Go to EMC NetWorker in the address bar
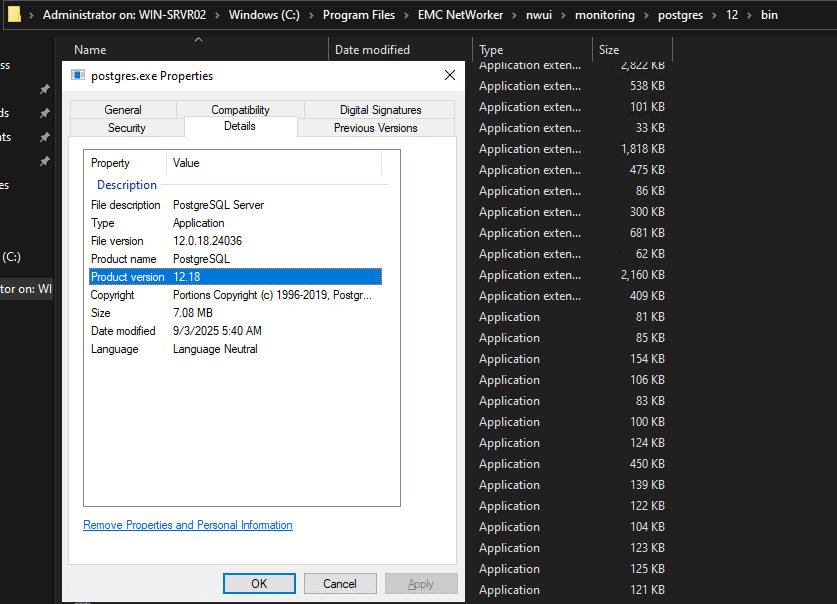837x604 pixels. (x=460, y=15)
